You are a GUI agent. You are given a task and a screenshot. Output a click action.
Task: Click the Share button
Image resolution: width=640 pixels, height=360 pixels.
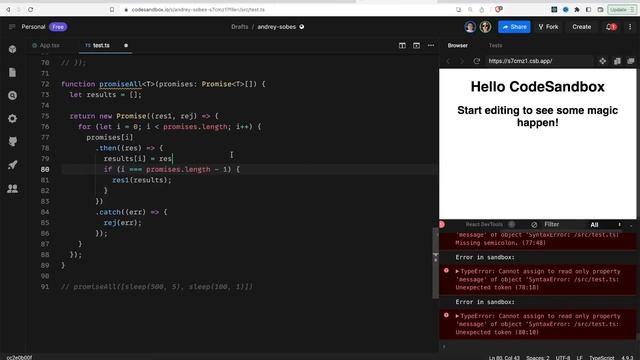[514, 27]
